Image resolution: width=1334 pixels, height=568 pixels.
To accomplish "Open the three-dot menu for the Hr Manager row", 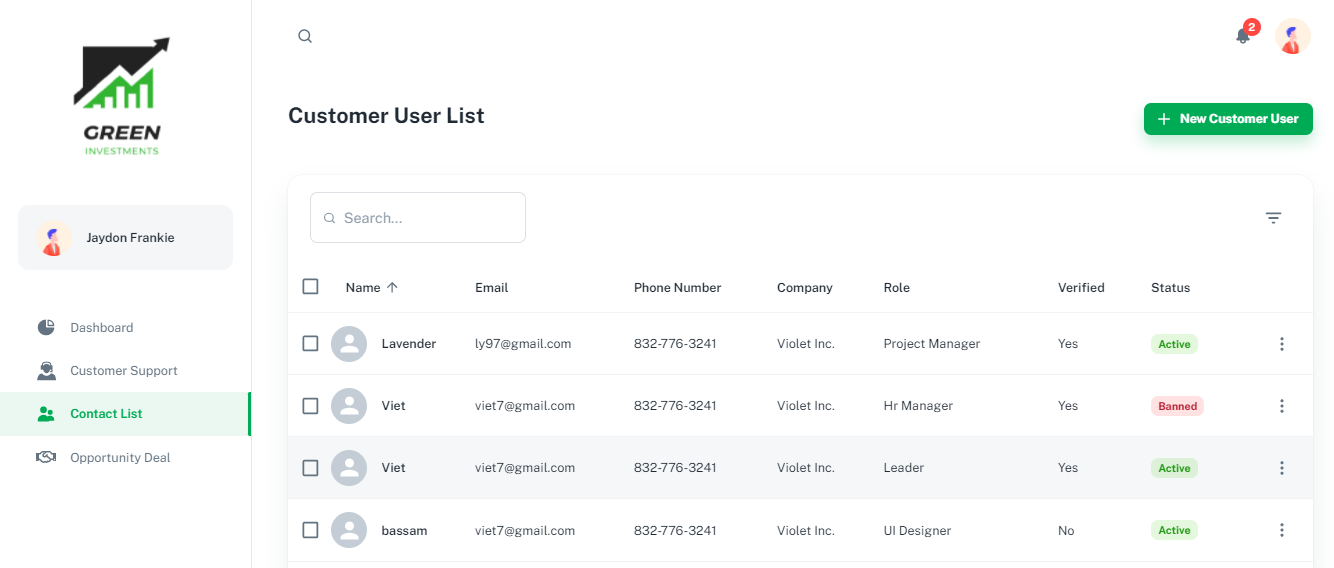I will pos(1281,406).
